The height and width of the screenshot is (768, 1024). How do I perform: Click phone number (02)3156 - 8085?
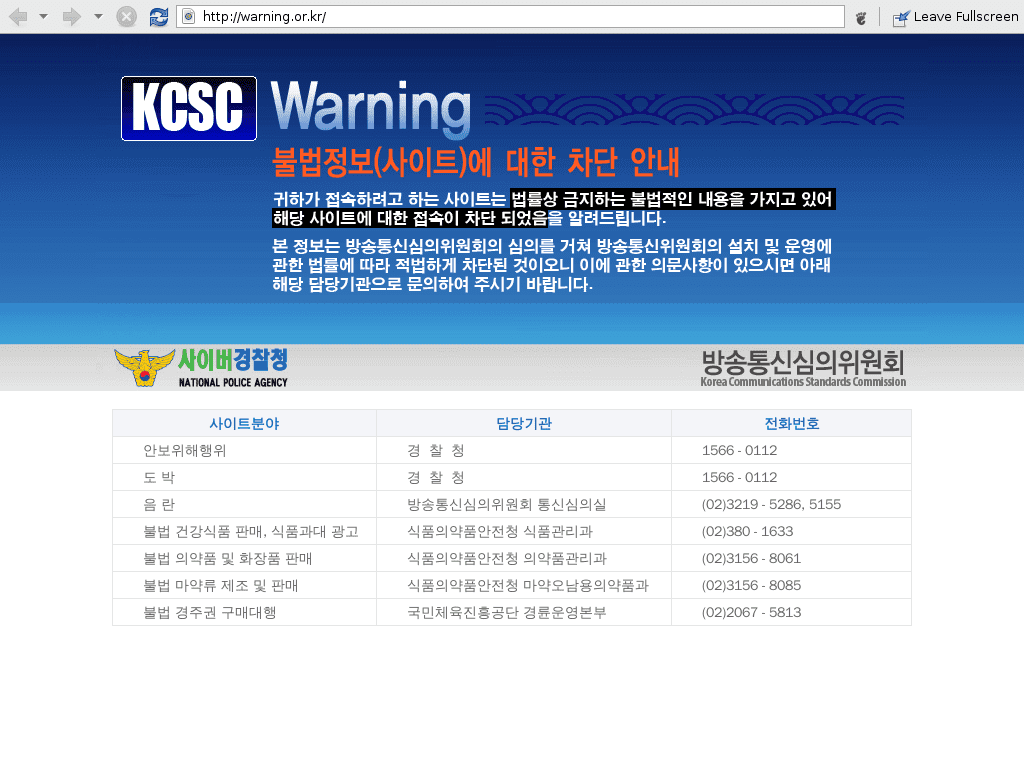point(751,585)
